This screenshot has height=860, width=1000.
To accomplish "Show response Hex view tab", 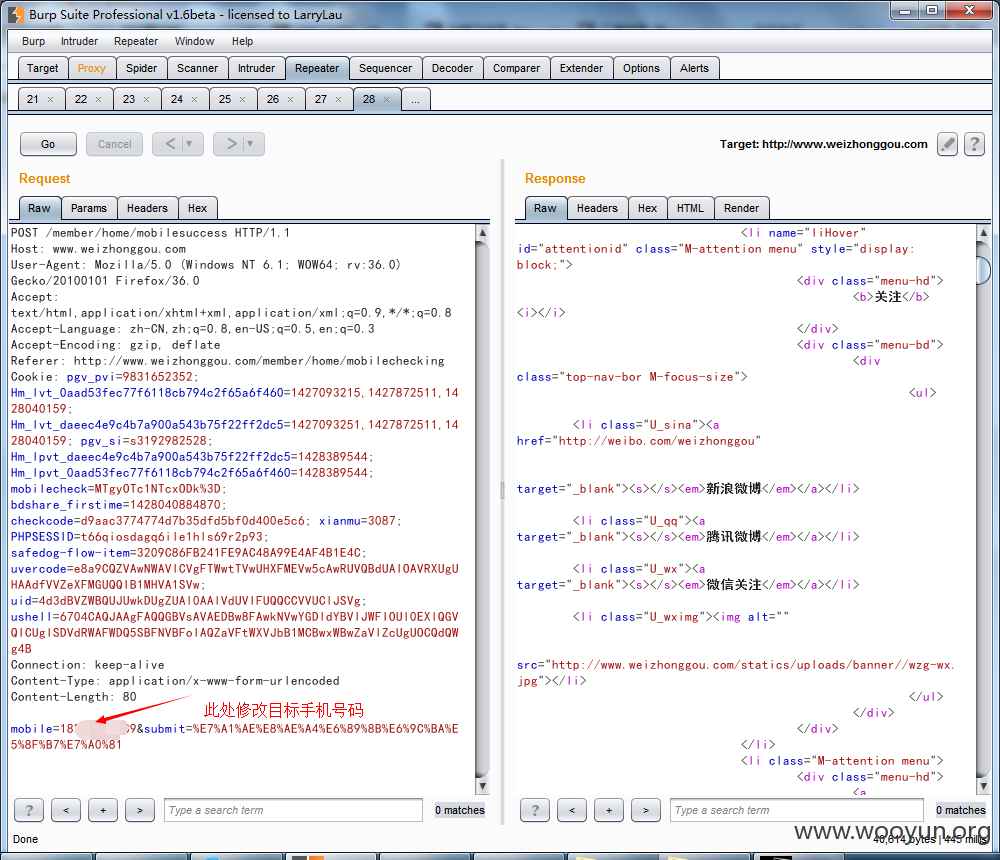I will click(x=647, y=209).
